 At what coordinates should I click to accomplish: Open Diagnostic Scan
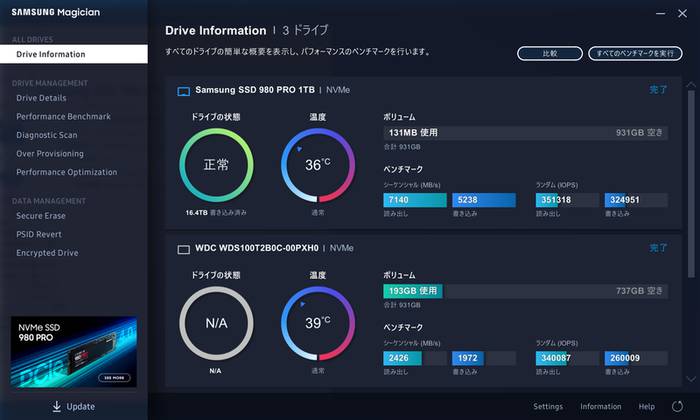pyautogui.click(x=46, y=135)
